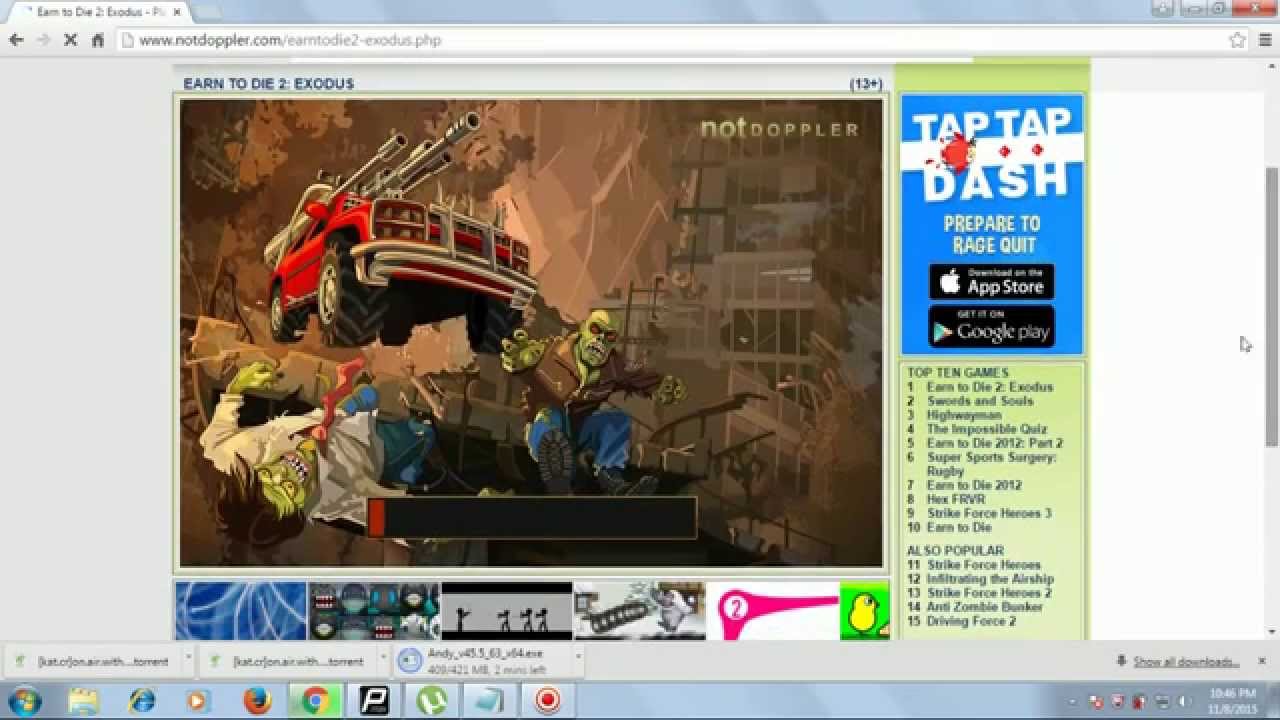
Task: Click the Earn to Die 2: Exodus heading
Action: (268, 84)
